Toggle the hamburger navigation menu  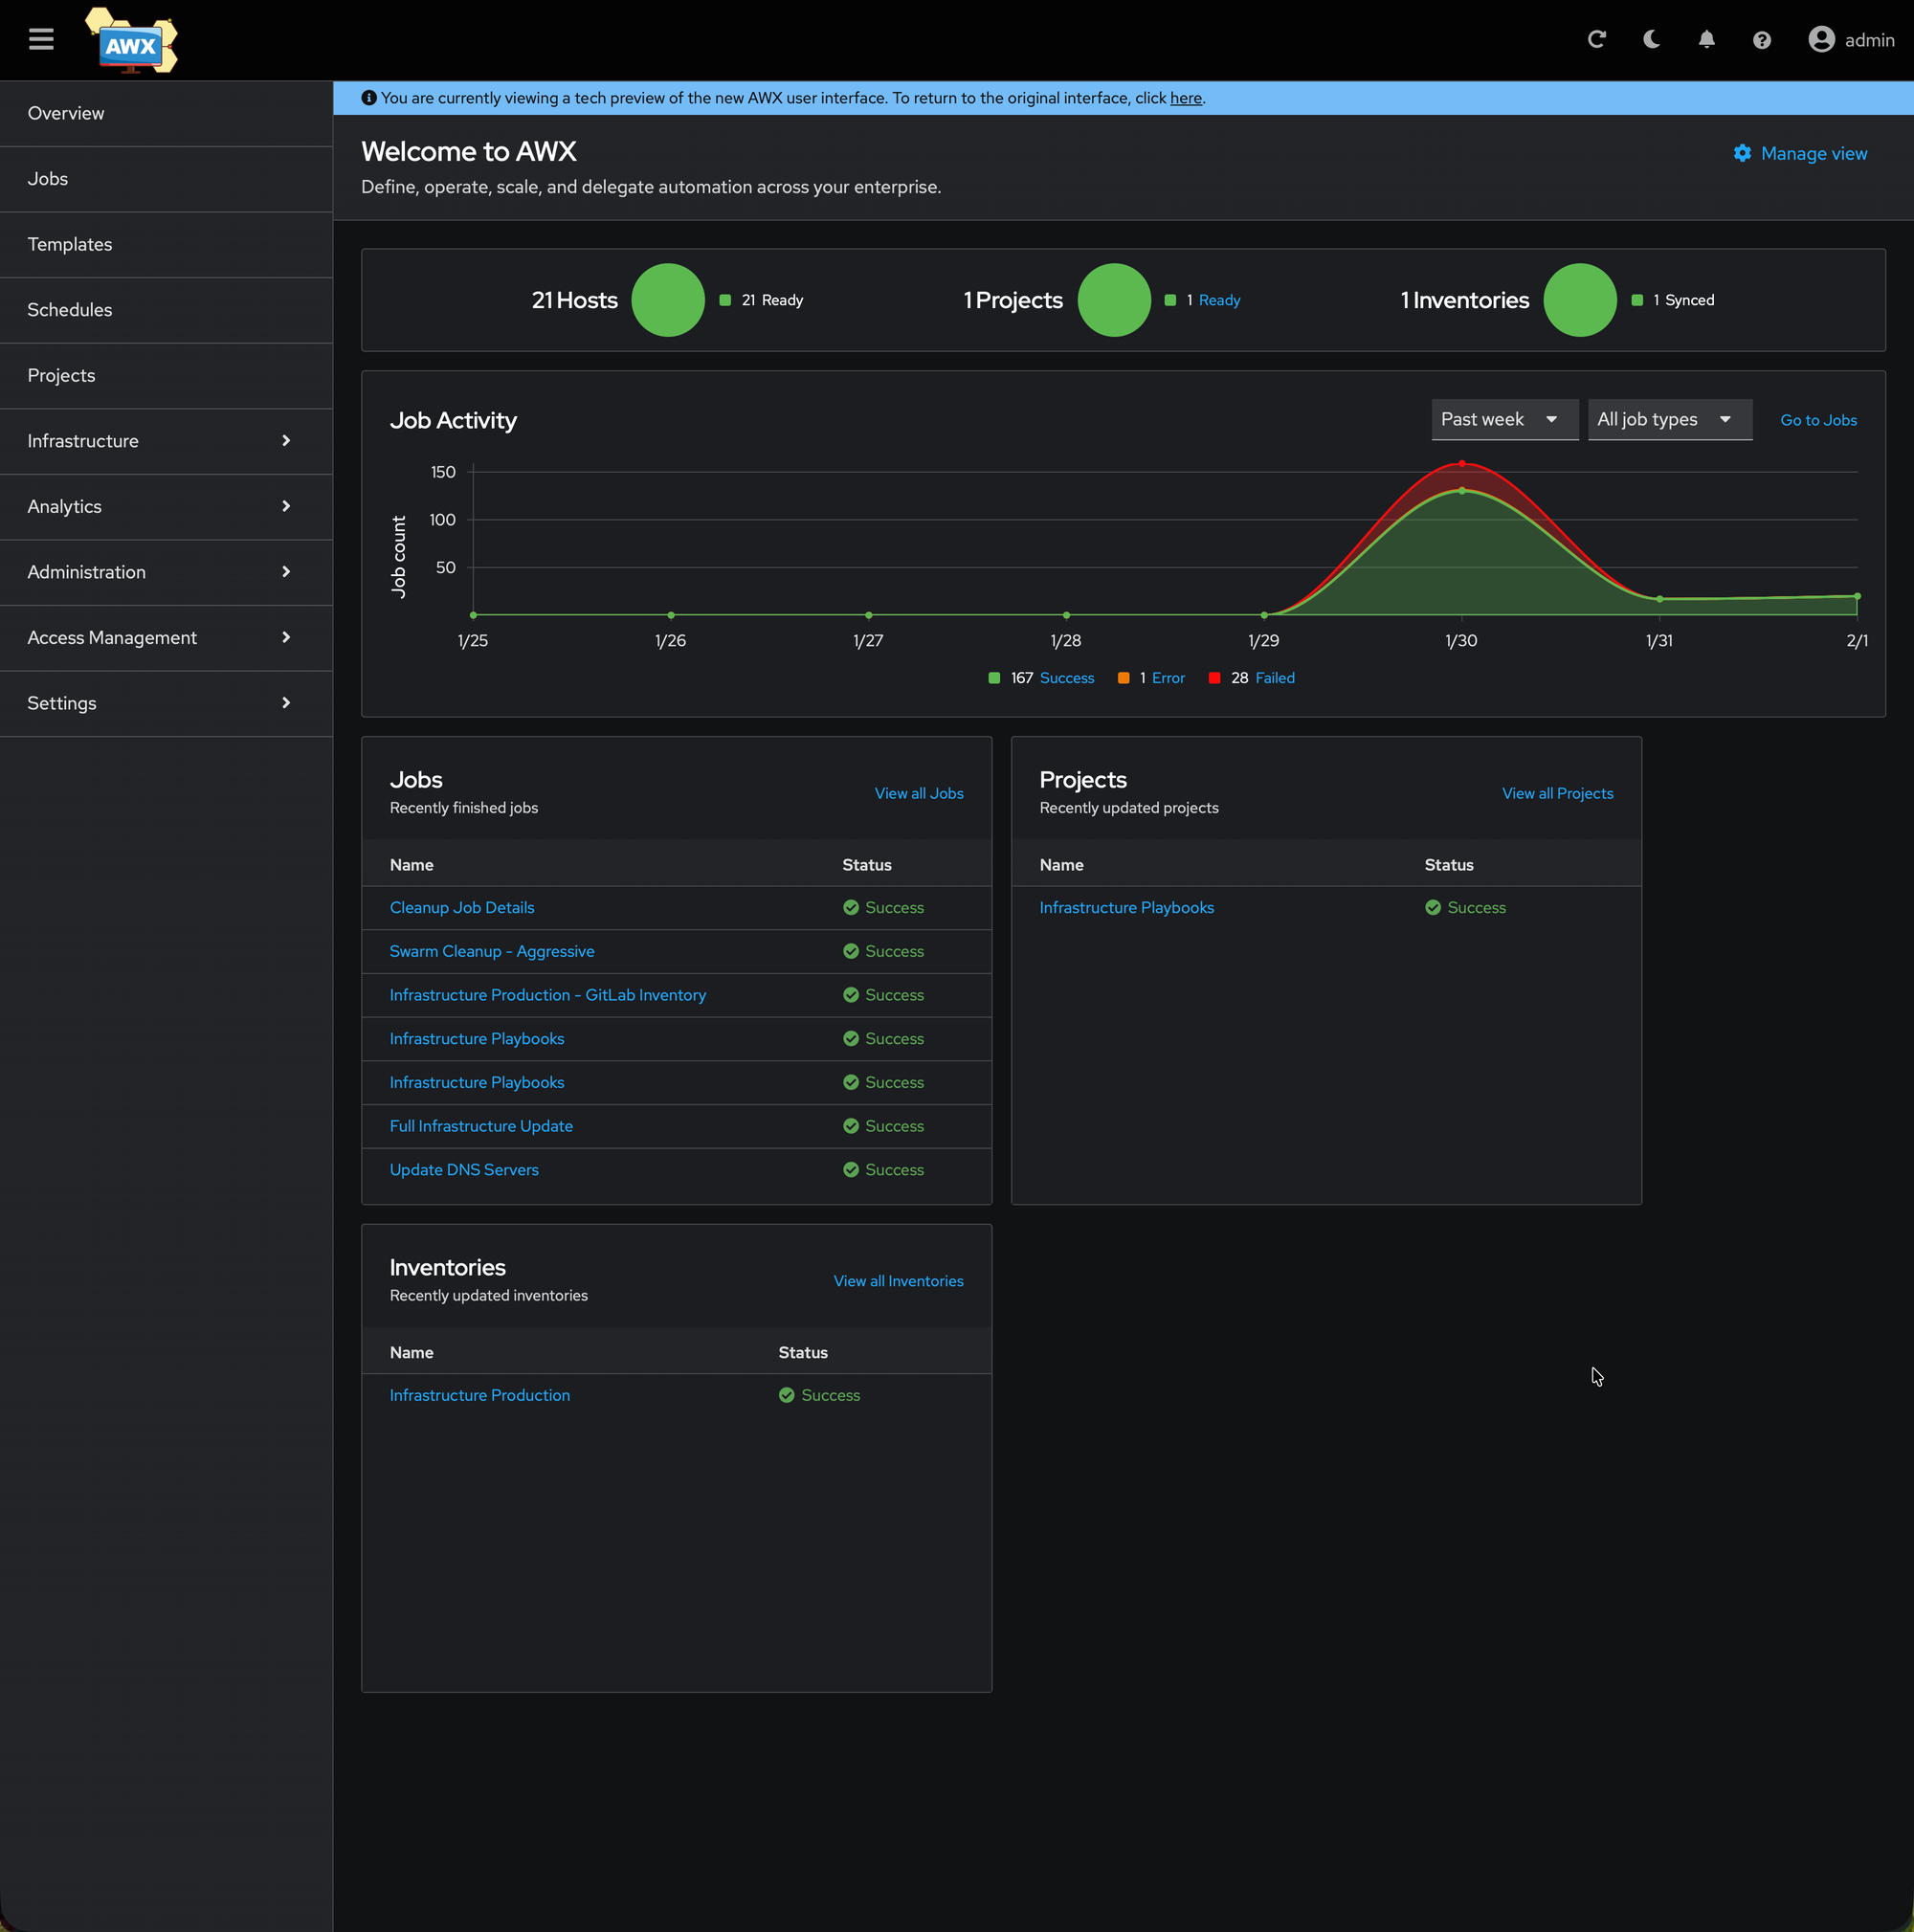[41, 40]
